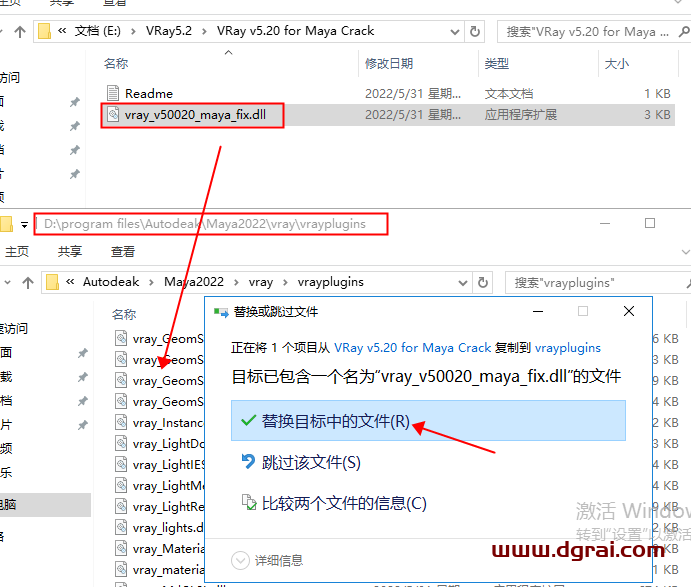Select vray_LightDo file in vrayplugins list
Viewport: 691px width, 587px height.
[167, 444]
